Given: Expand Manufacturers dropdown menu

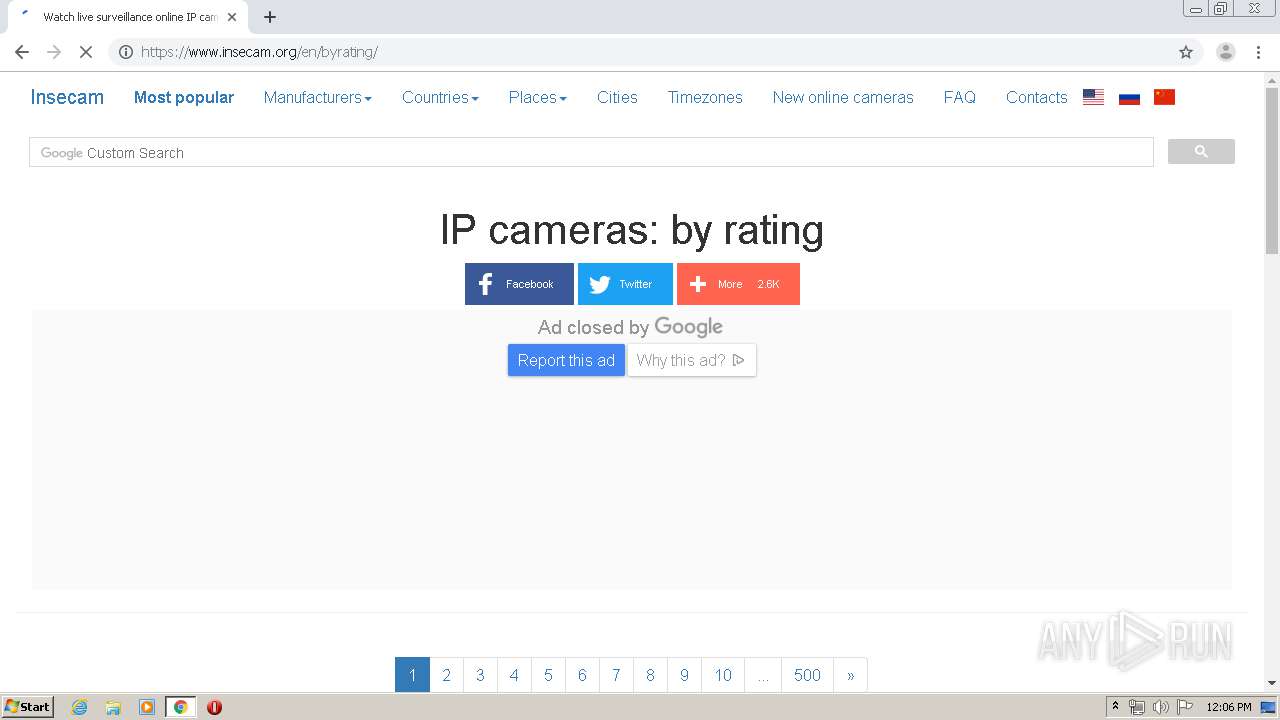Looking at the screenshot, I should click(x=318, y=97).
